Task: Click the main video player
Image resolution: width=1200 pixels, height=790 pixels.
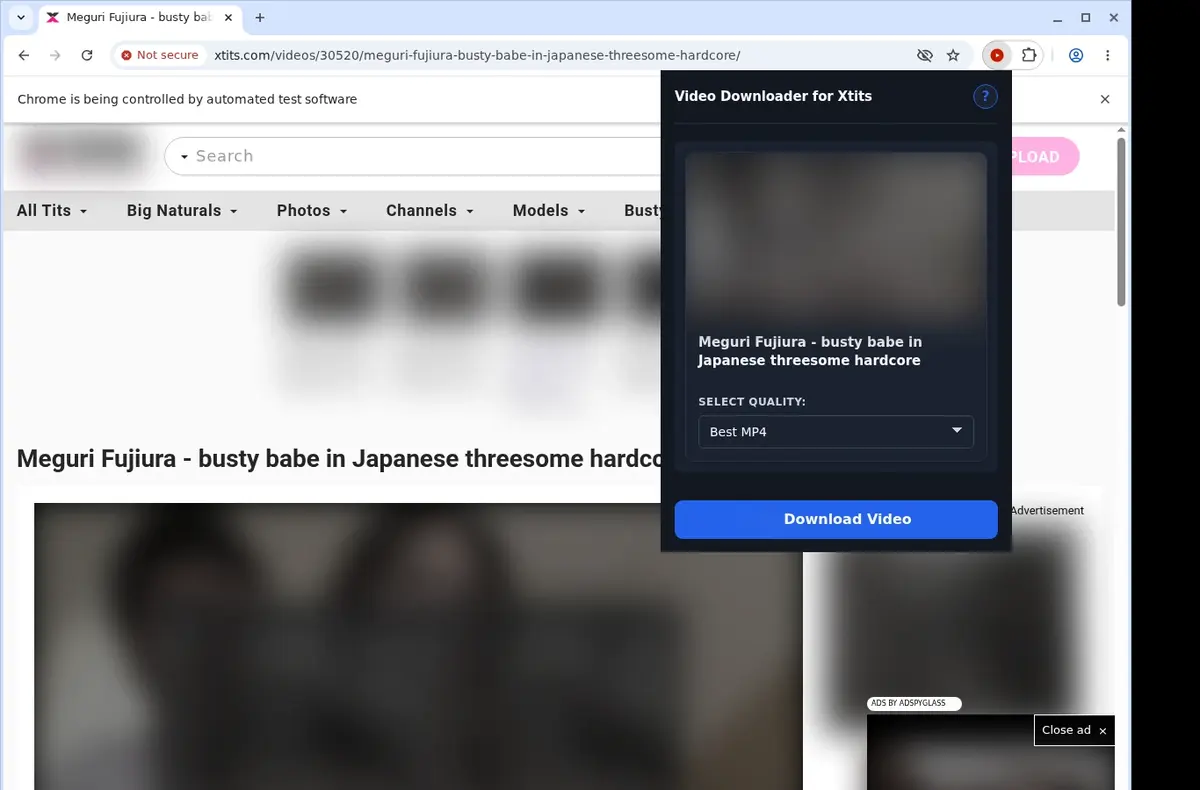Action: coord(418,646)
